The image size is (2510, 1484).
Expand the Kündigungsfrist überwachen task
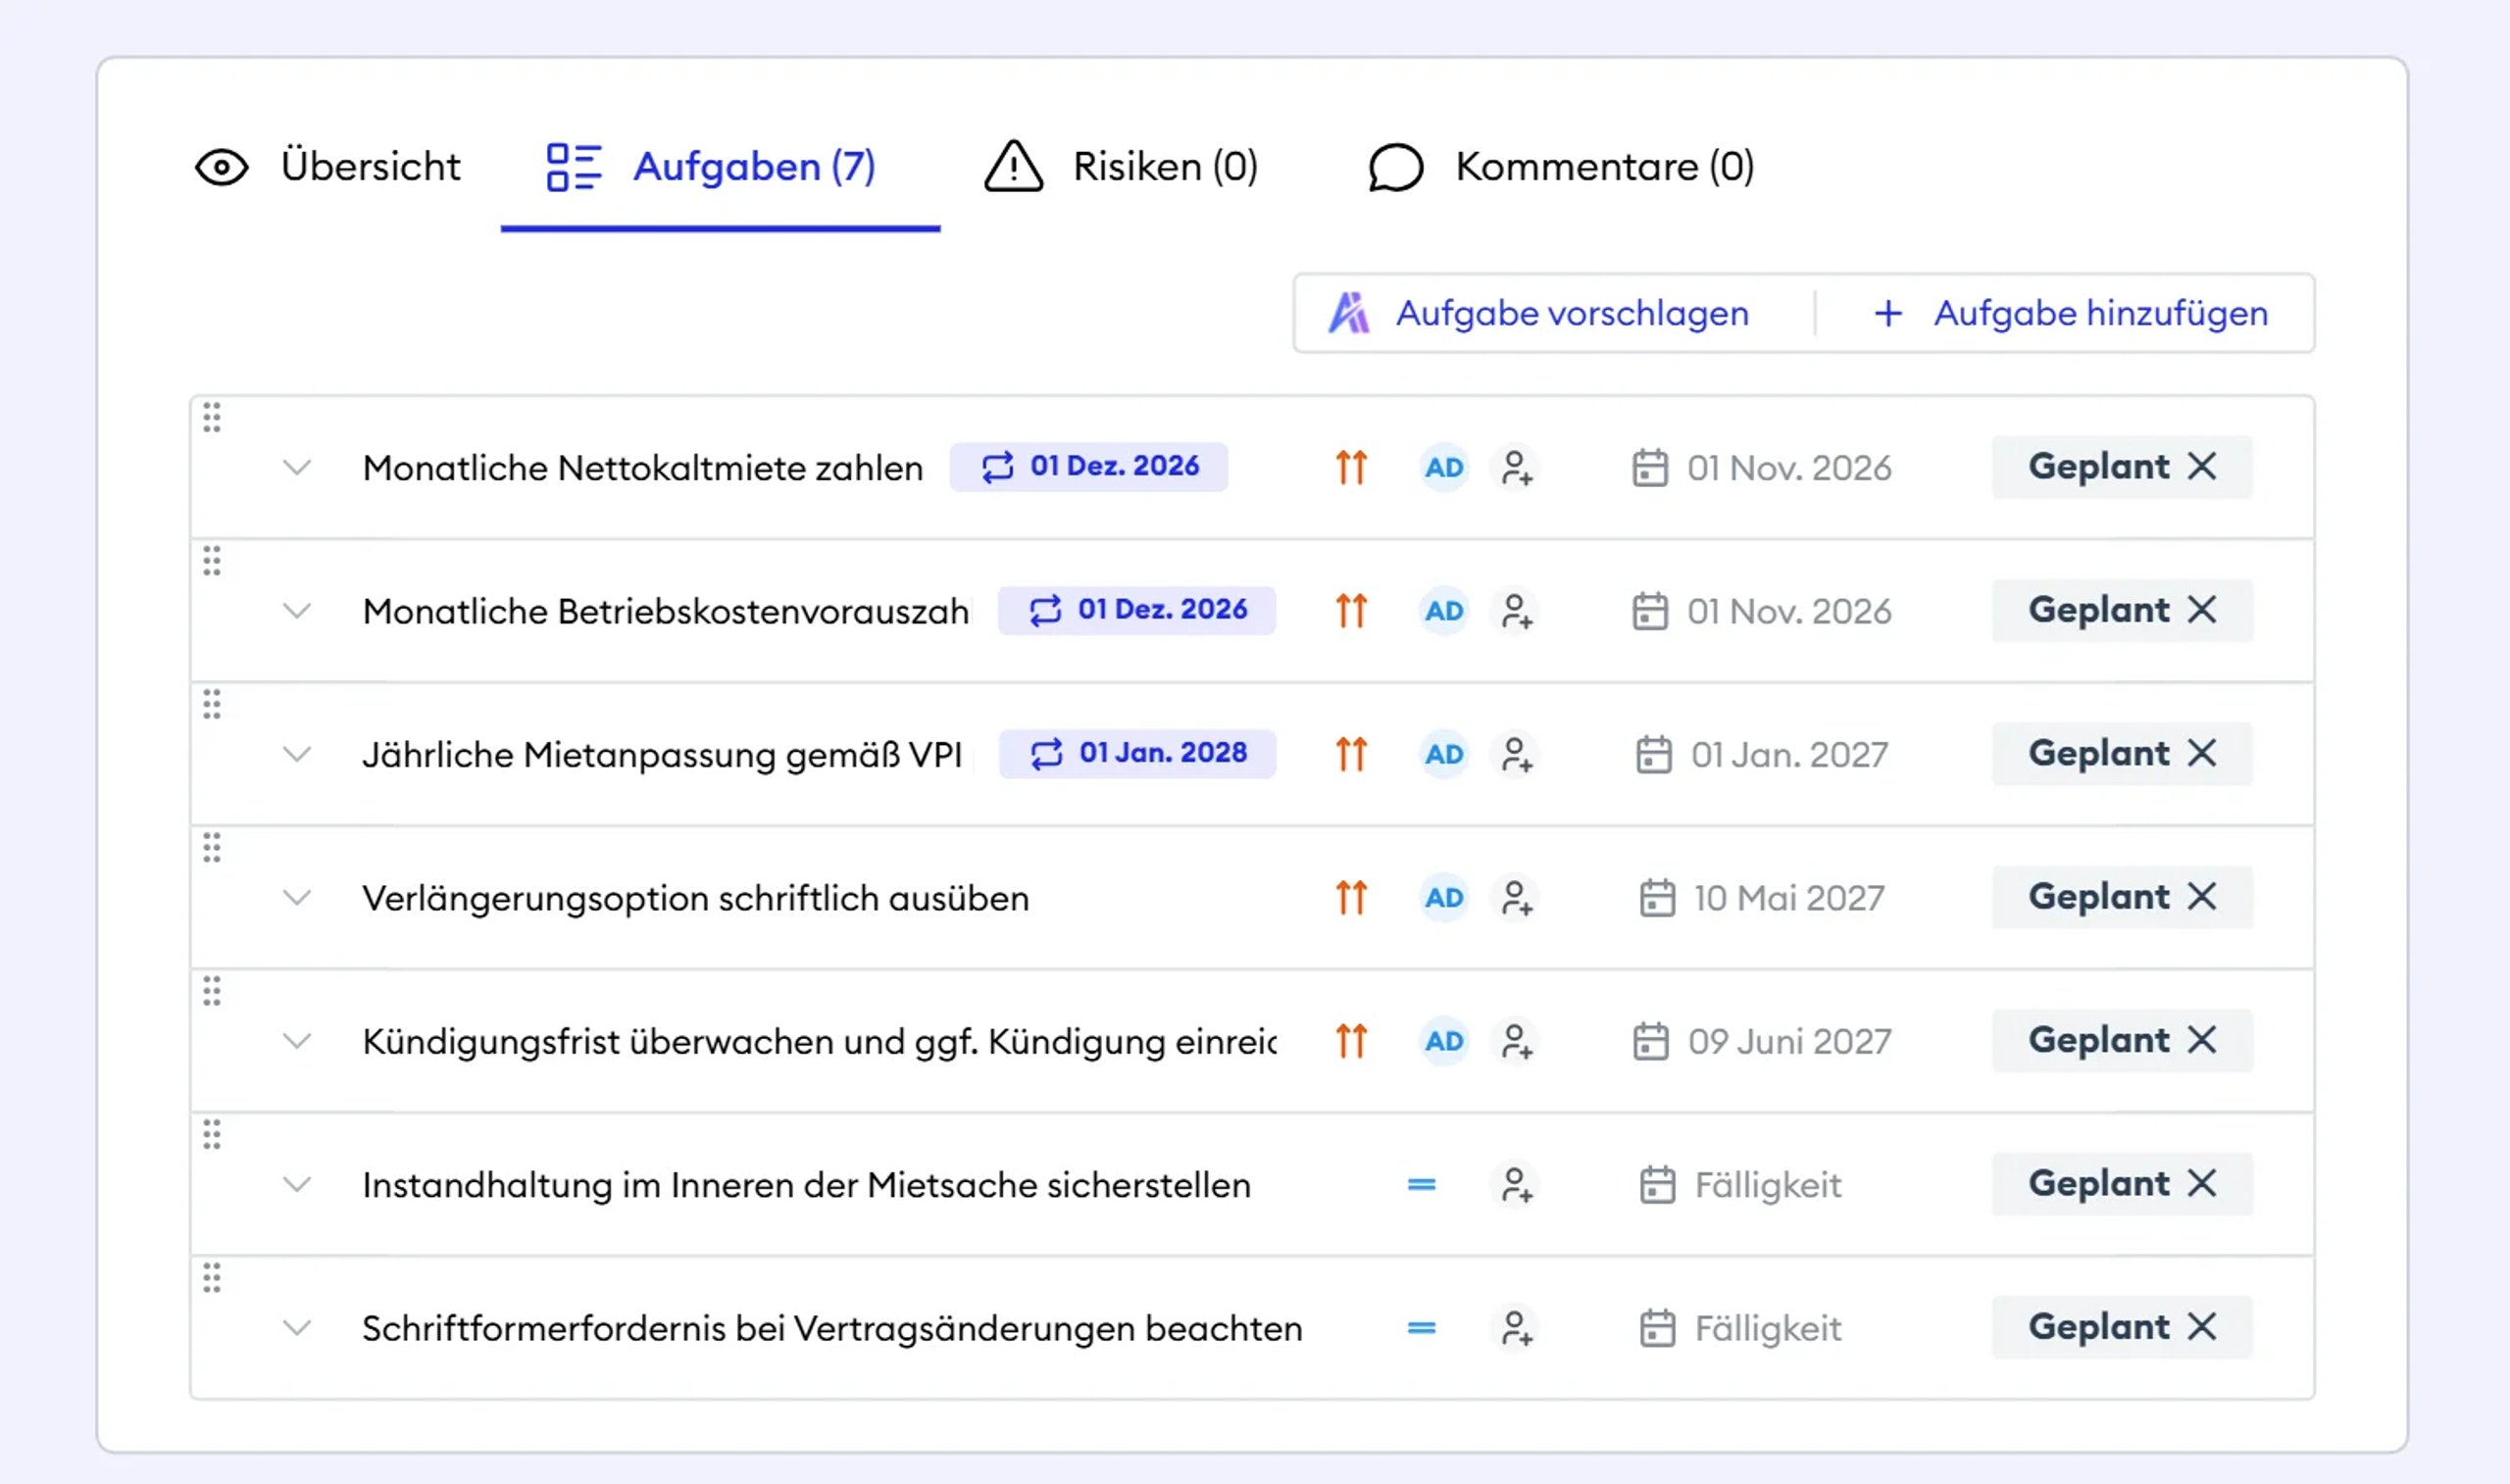297,1041
